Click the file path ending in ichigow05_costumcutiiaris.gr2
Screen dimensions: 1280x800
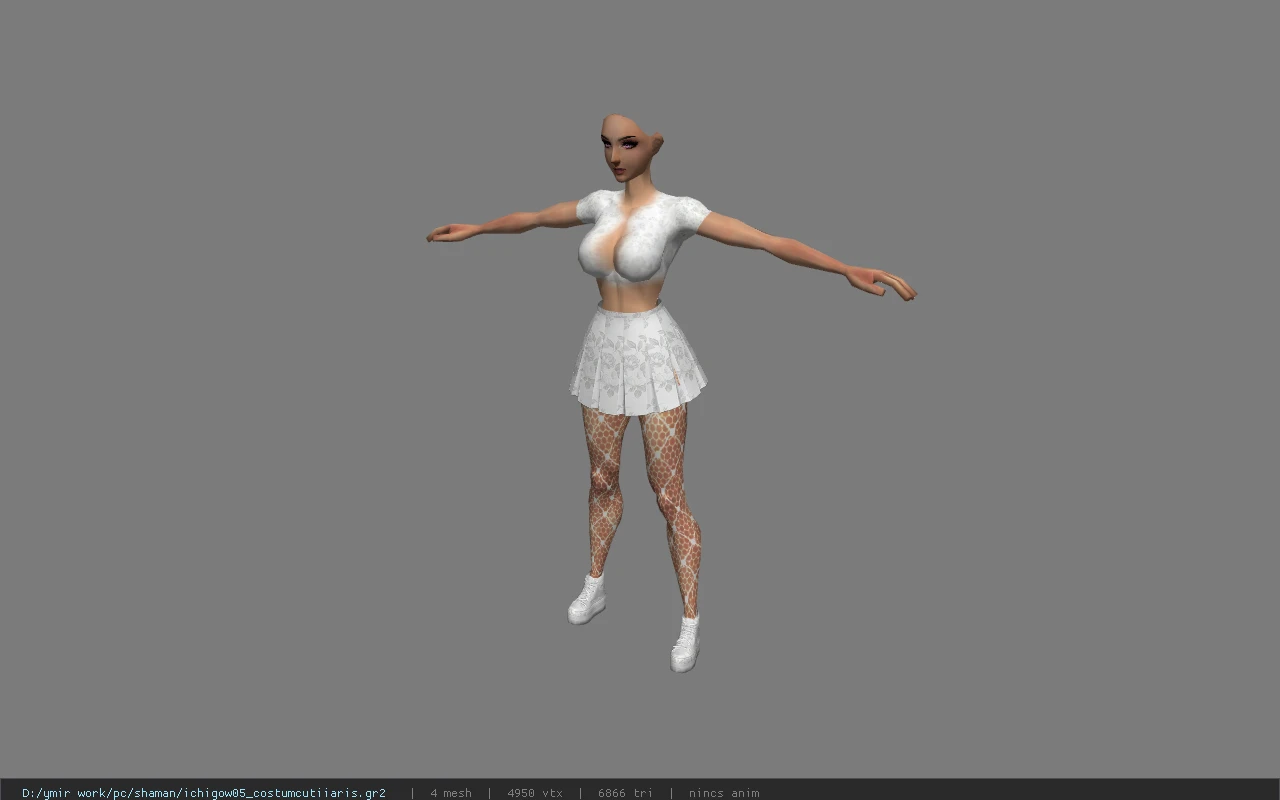pyautogui.click(x=204, y=793)
